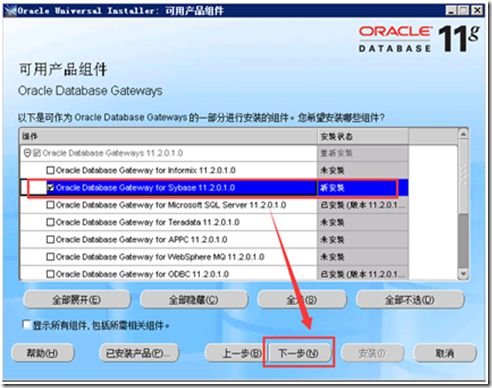
Task: Check Oracle Database Gateway for APPC
Action: coord(50,239)
